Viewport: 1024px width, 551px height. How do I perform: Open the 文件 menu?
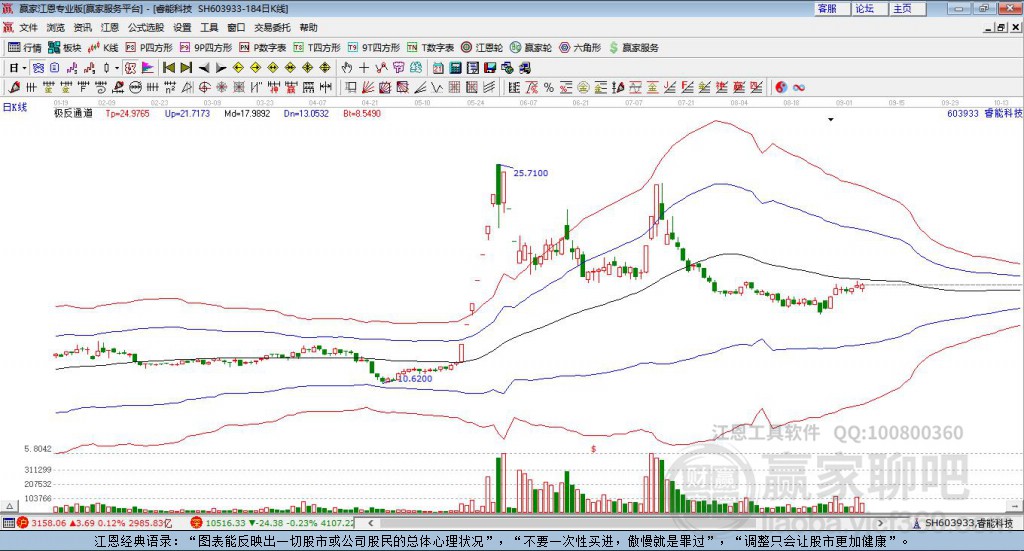(28, 27)
